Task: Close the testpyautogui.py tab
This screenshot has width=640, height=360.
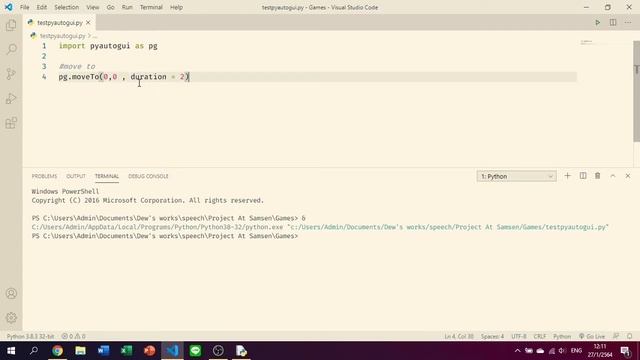Action: pyautogui.click(x=88, y=23)
